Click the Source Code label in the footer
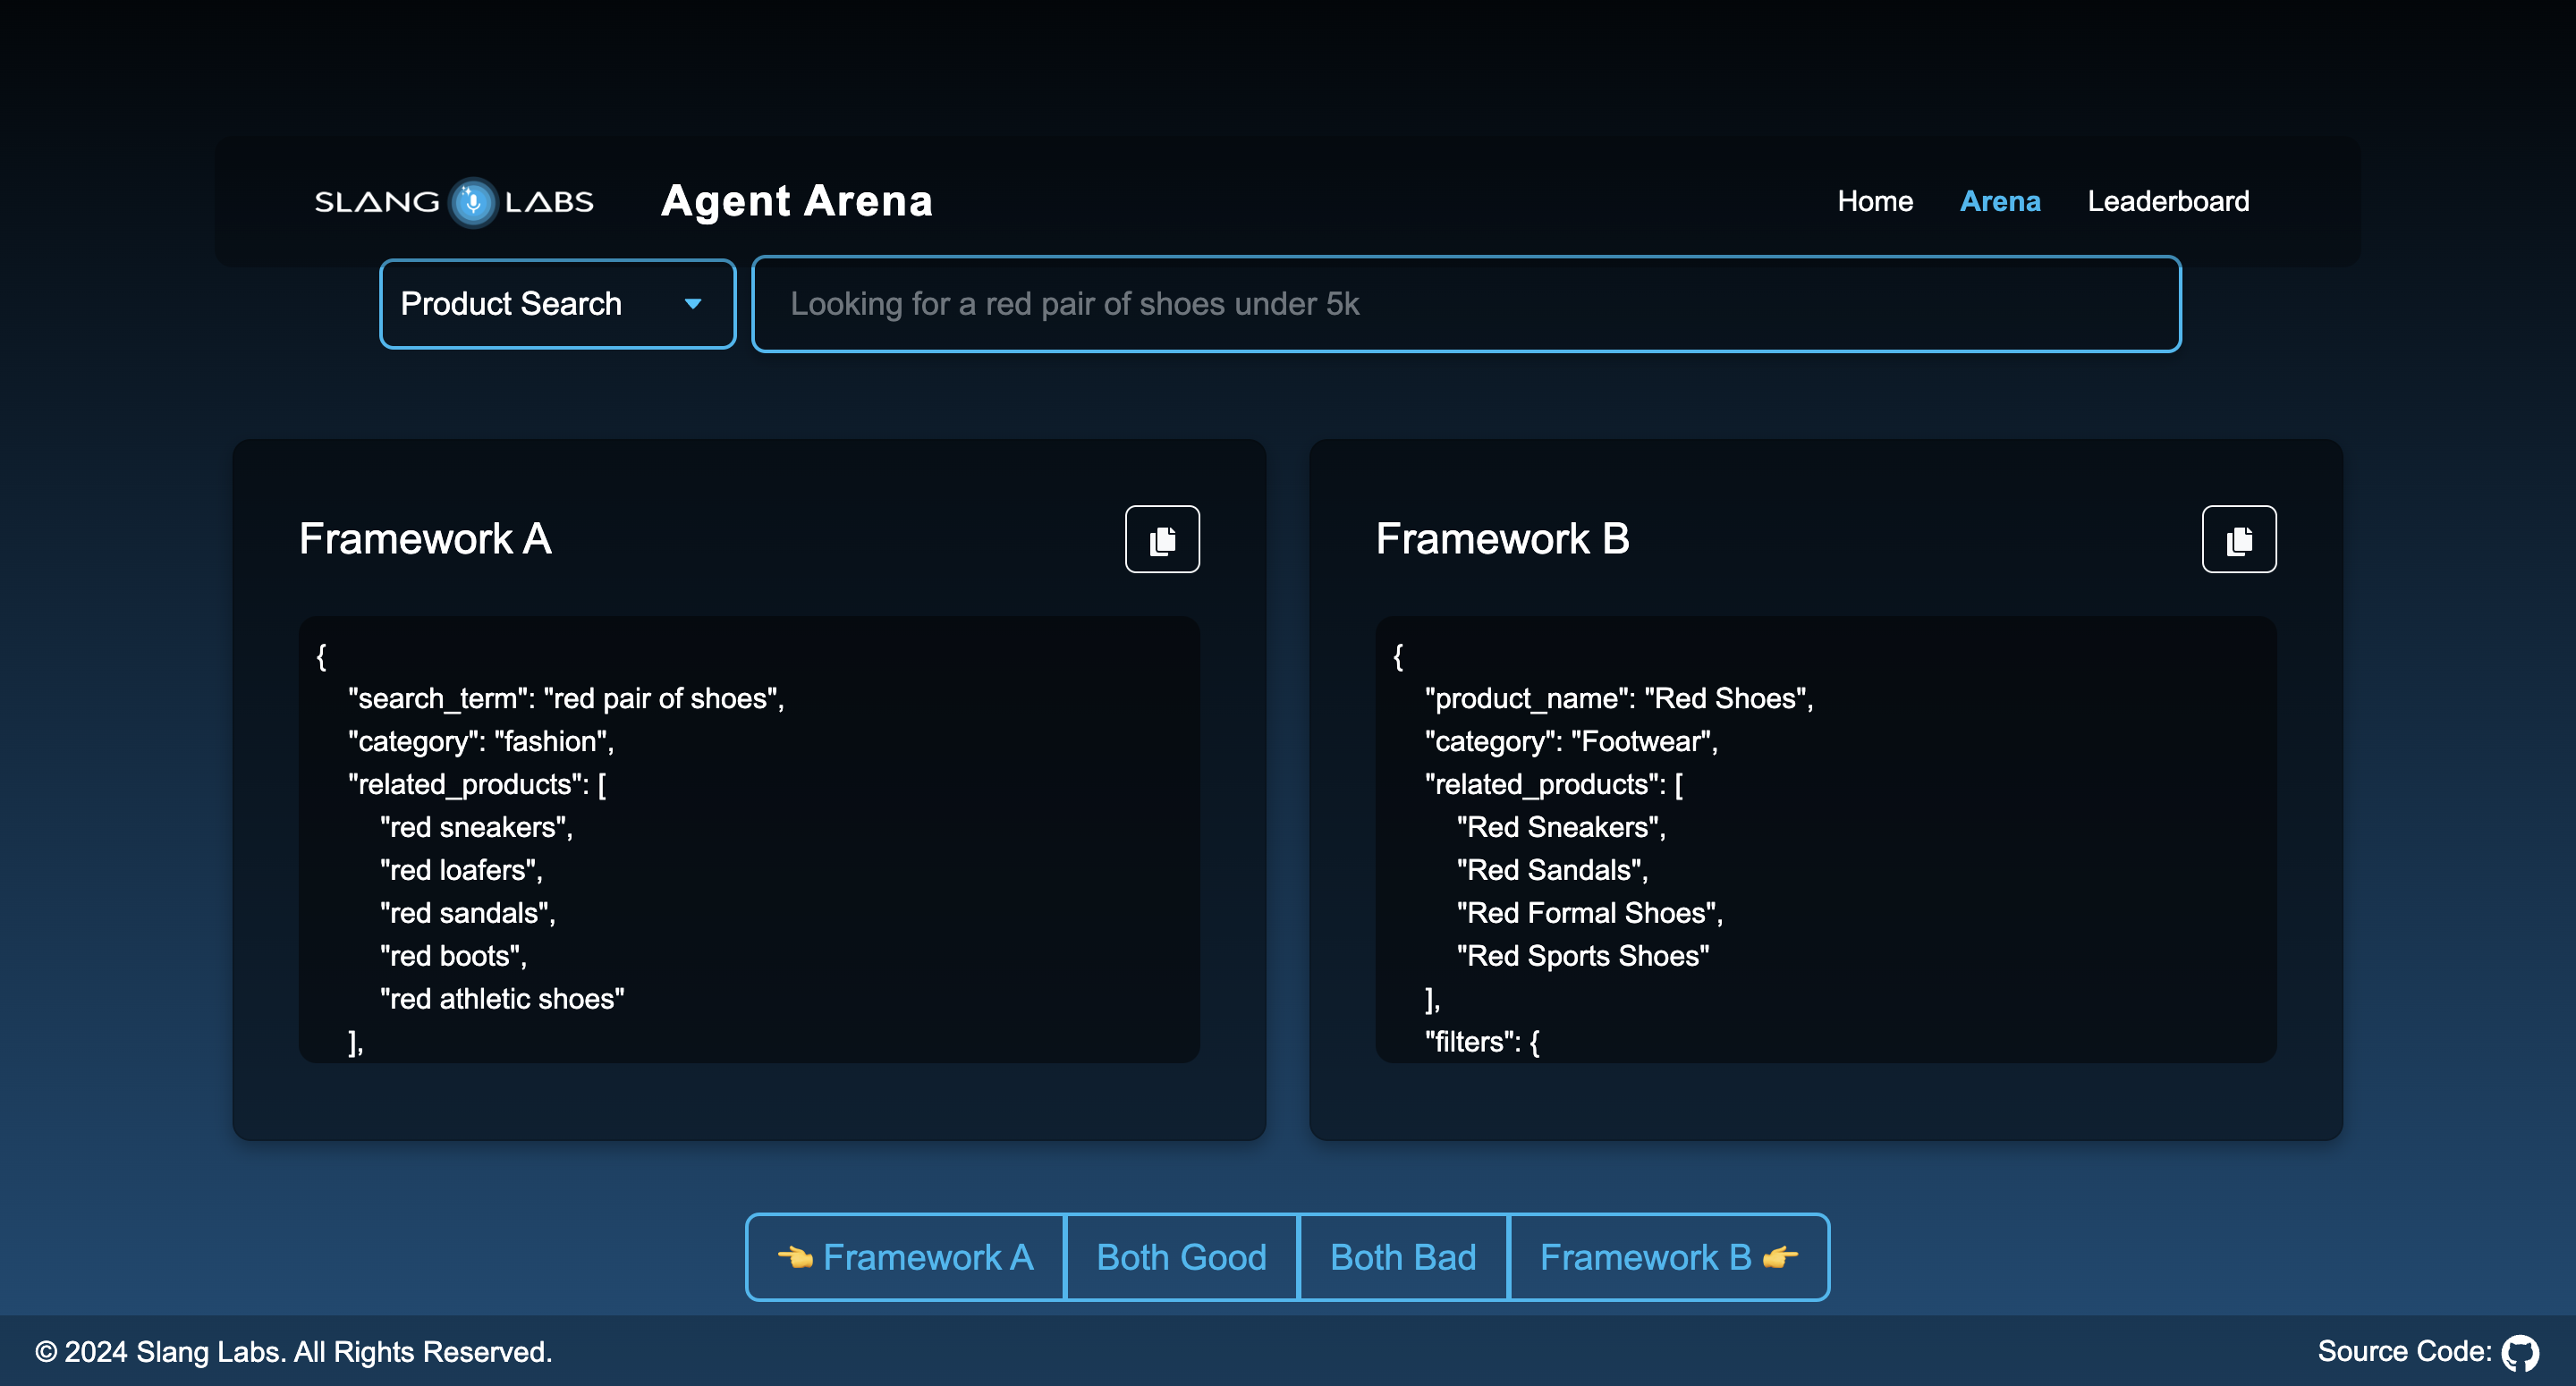Viewport: 2576px width, 1386px height. (x=2403, y=1352)
